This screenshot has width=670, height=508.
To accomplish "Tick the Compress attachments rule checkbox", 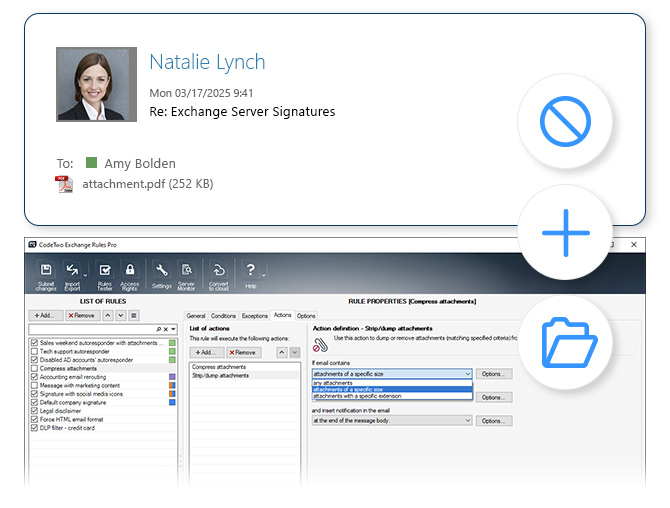I will pos(35,368).
